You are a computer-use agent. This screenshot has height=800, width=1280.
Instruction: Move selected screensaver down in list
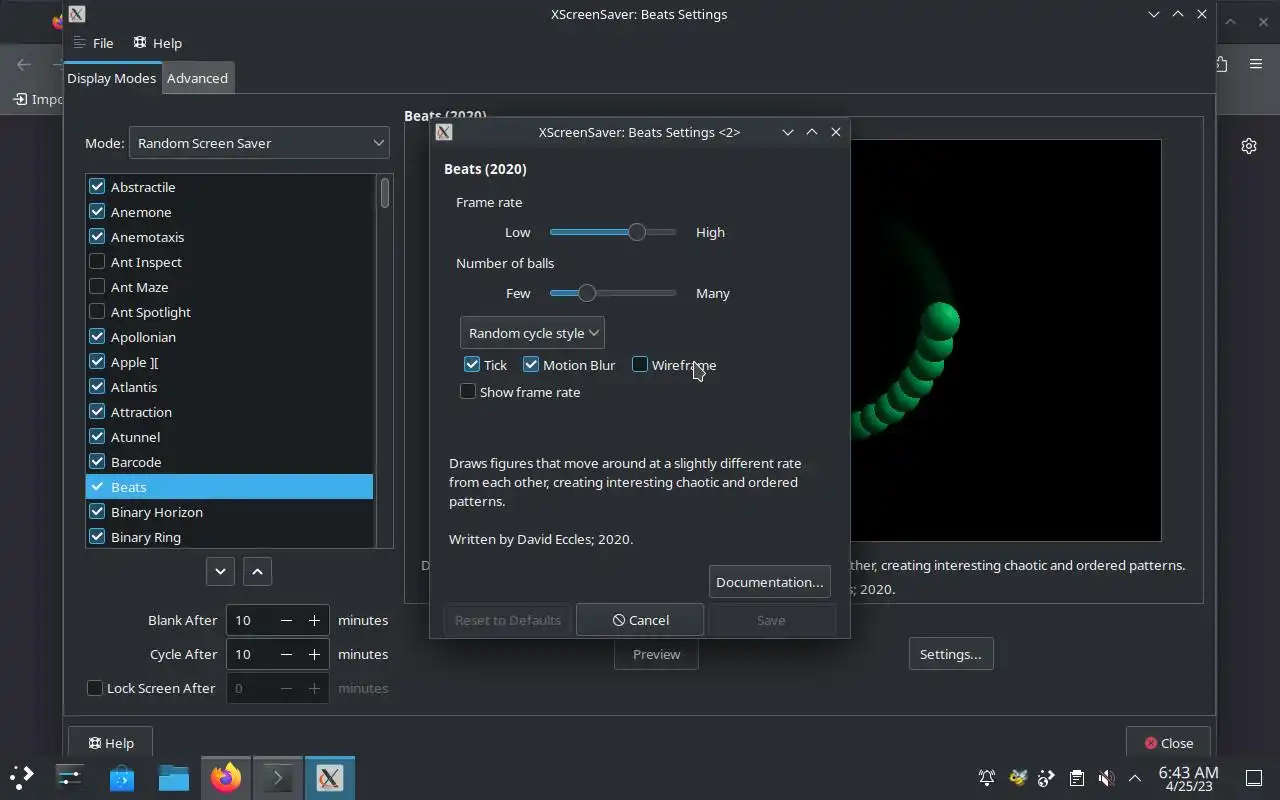(220, 571)
